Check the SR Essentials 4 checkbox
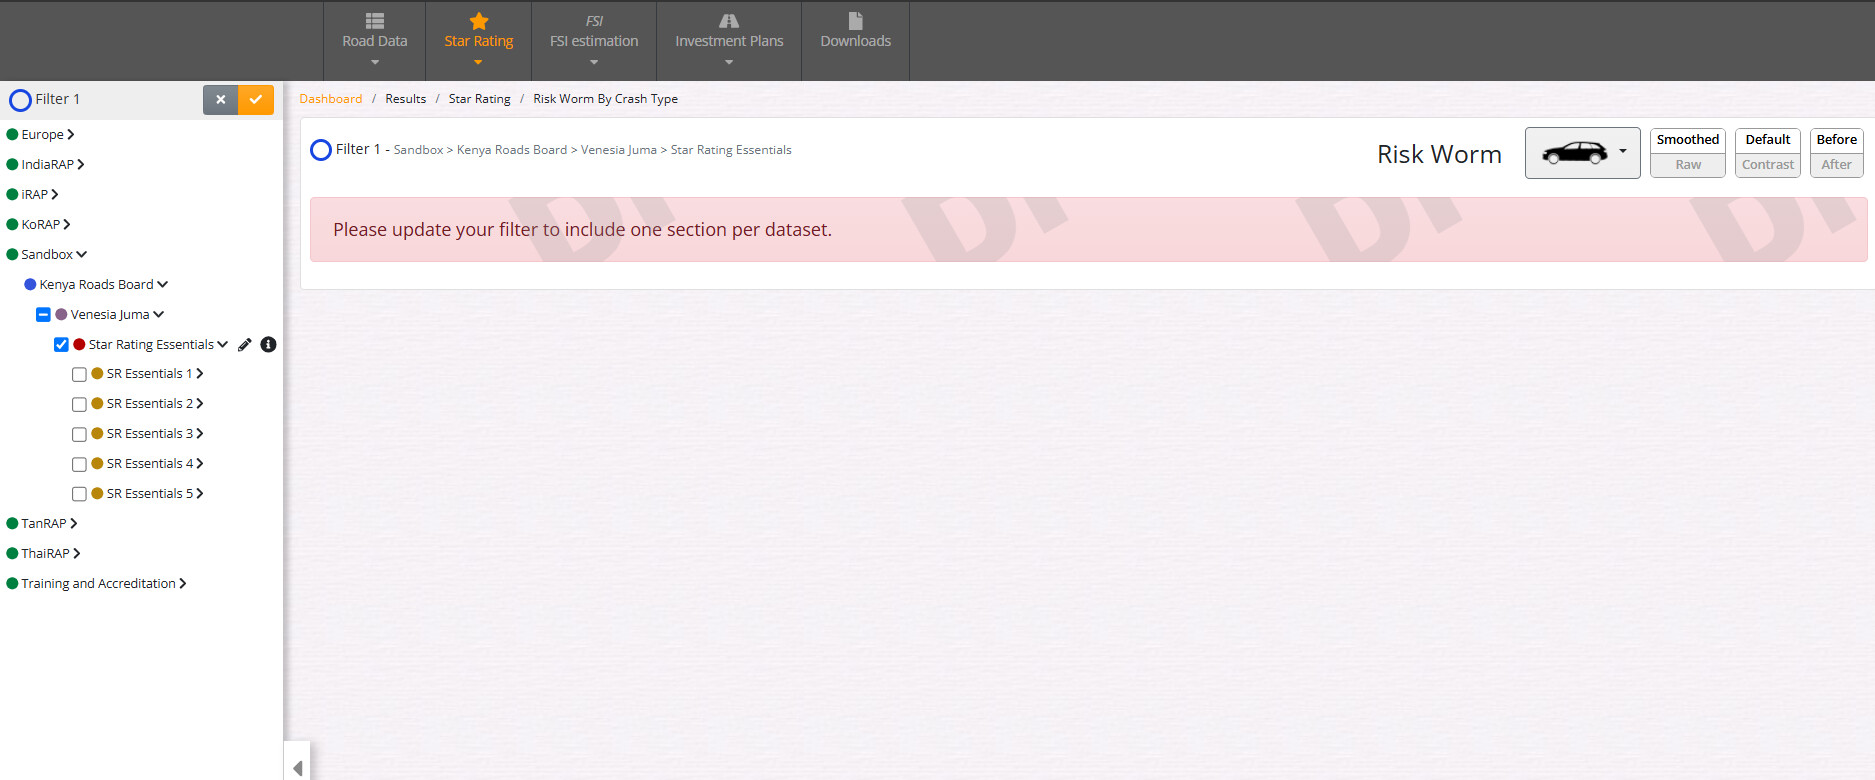Screen dimensions: 1875x780 click(79, 464)
